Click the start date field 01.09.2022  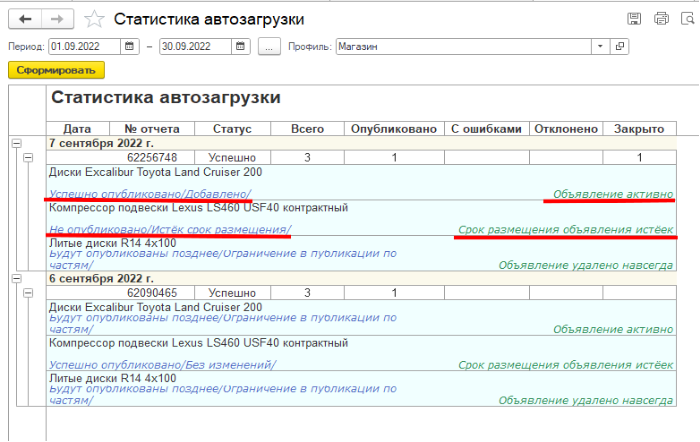pyautogui.click(x=84, y=46)
